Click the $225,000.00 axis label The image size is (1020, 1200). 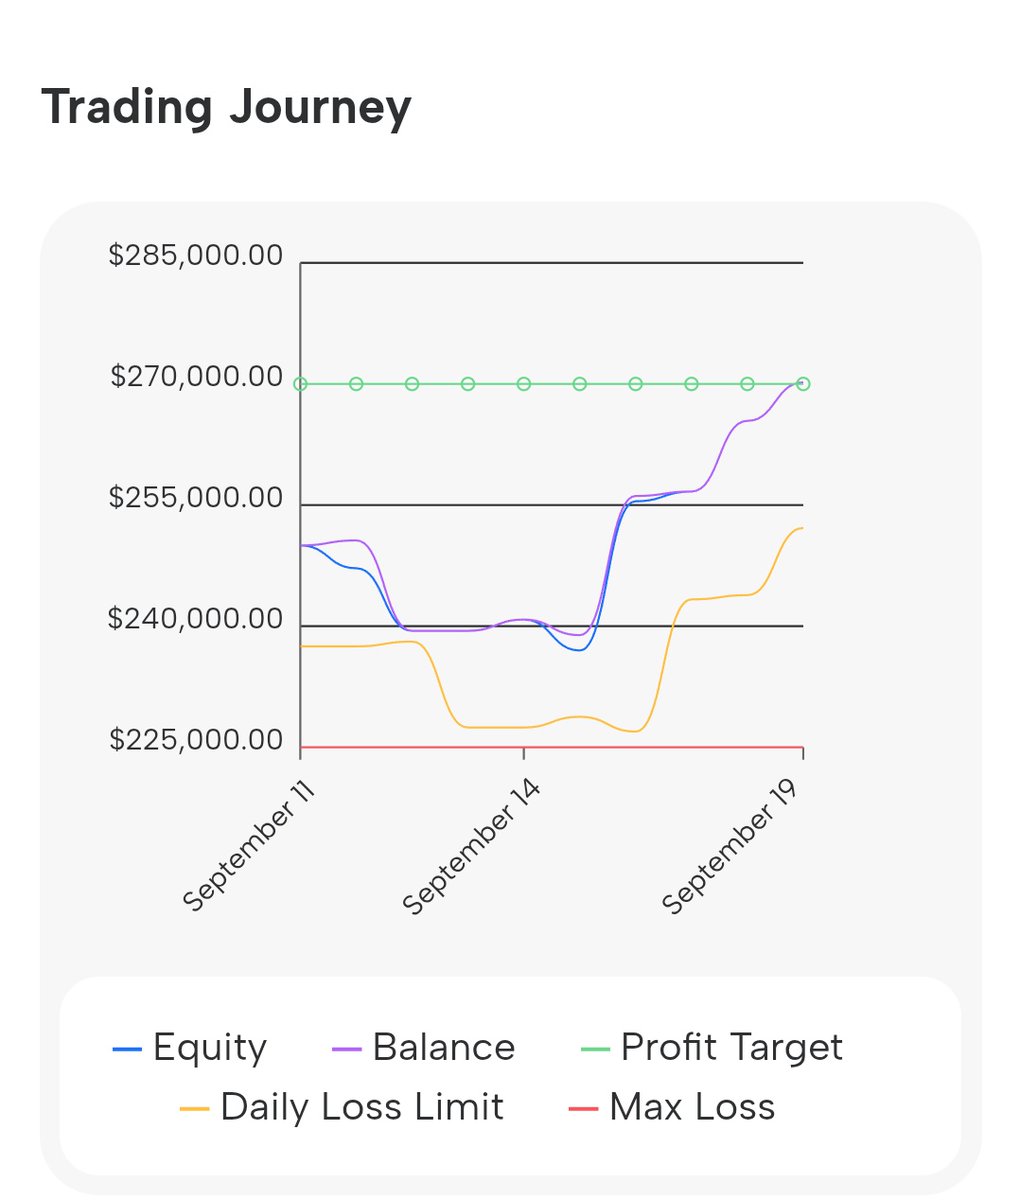pos(196,741)
